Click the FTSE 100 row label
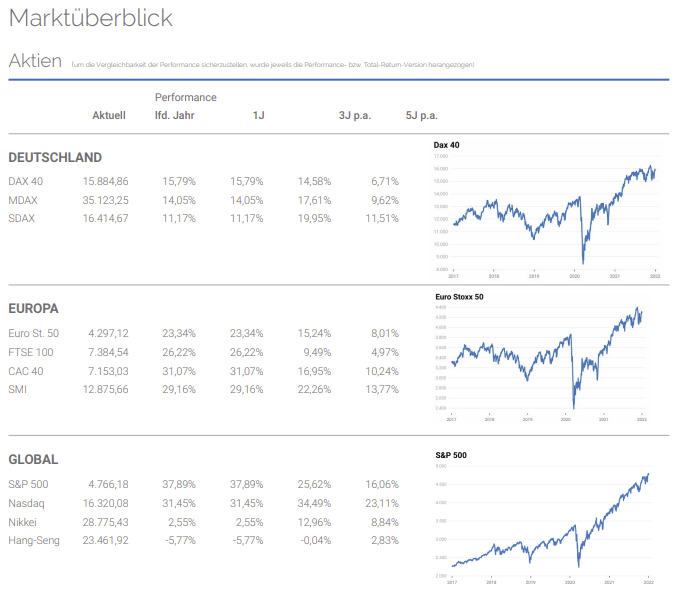700x600 pixels. click(x=31, y=352)
